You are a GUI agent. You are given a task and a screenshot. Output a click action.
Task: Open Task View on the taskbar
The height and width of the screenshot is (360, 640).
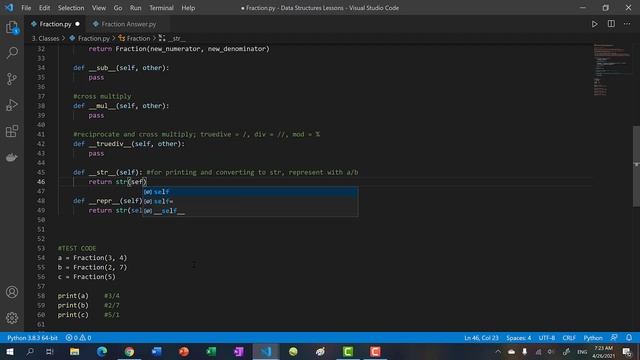[50, 351]
